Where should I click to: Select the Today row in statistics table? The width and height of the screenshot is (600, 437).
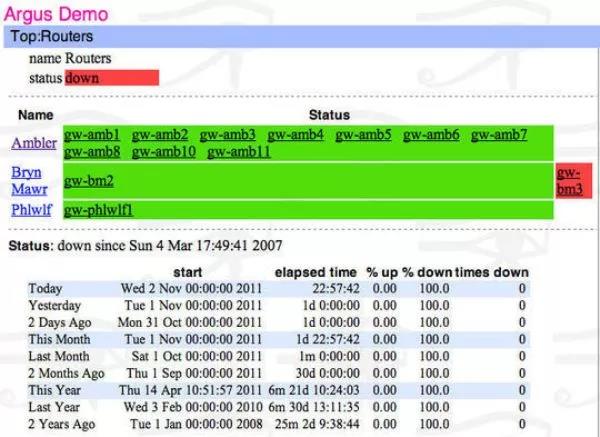(44, 289)
